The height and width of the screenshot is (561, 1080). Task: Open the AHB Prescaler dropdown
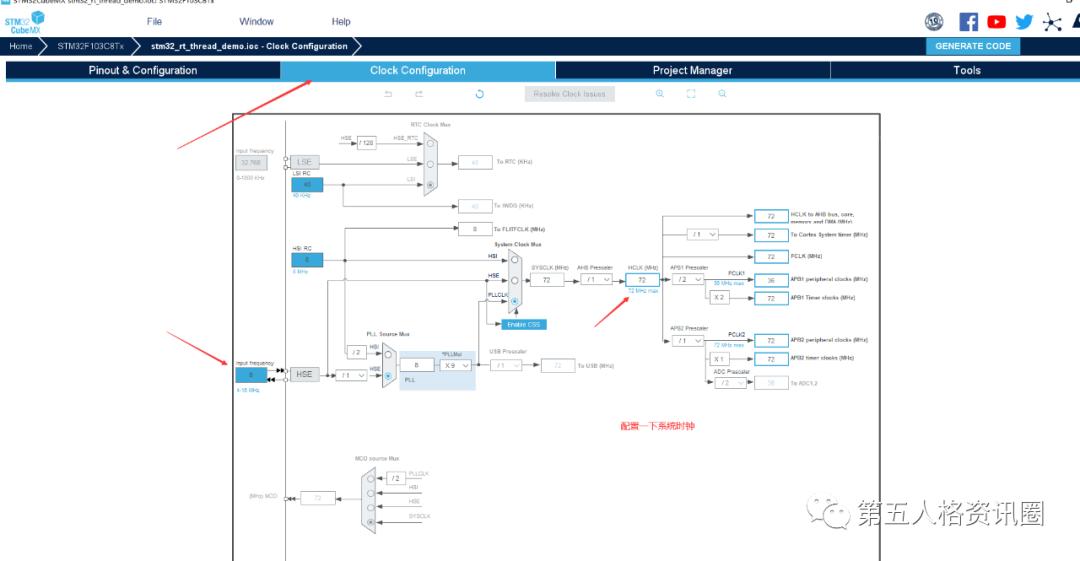[x=596, y=279]
